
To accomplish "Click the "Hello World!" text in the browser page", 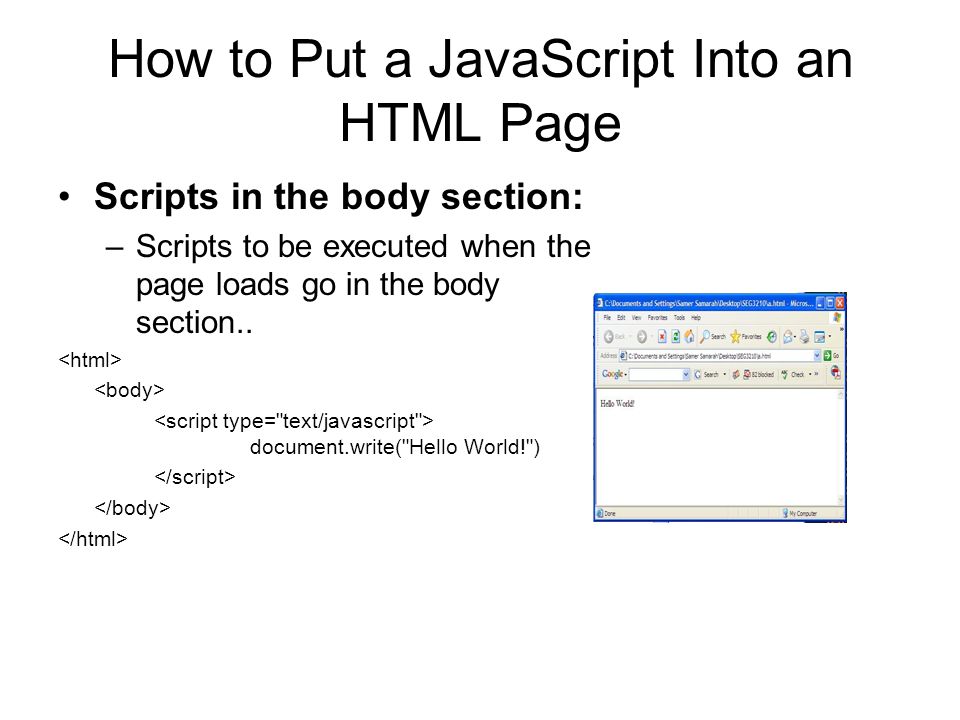I will click(x=617, y=403).
